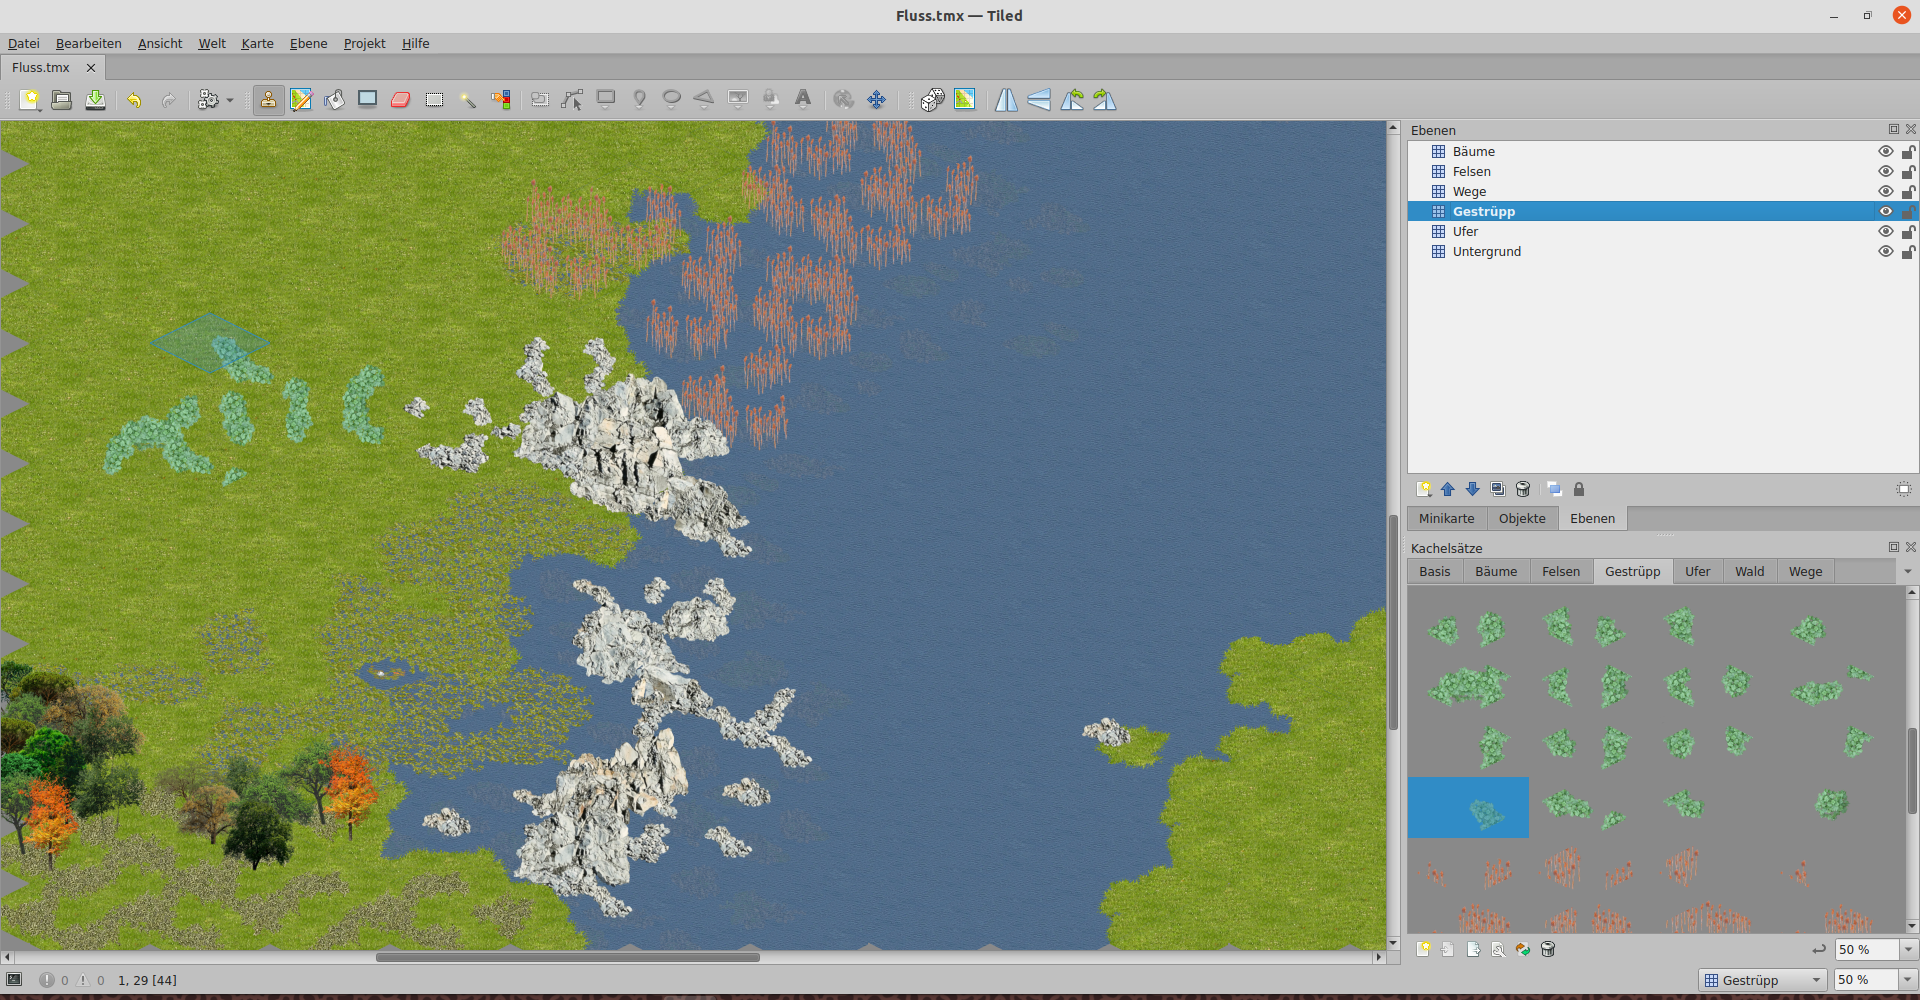Select the Bucket Fill tool
The width and height of the screenshot is (1920, 1000).
[334, 100]
